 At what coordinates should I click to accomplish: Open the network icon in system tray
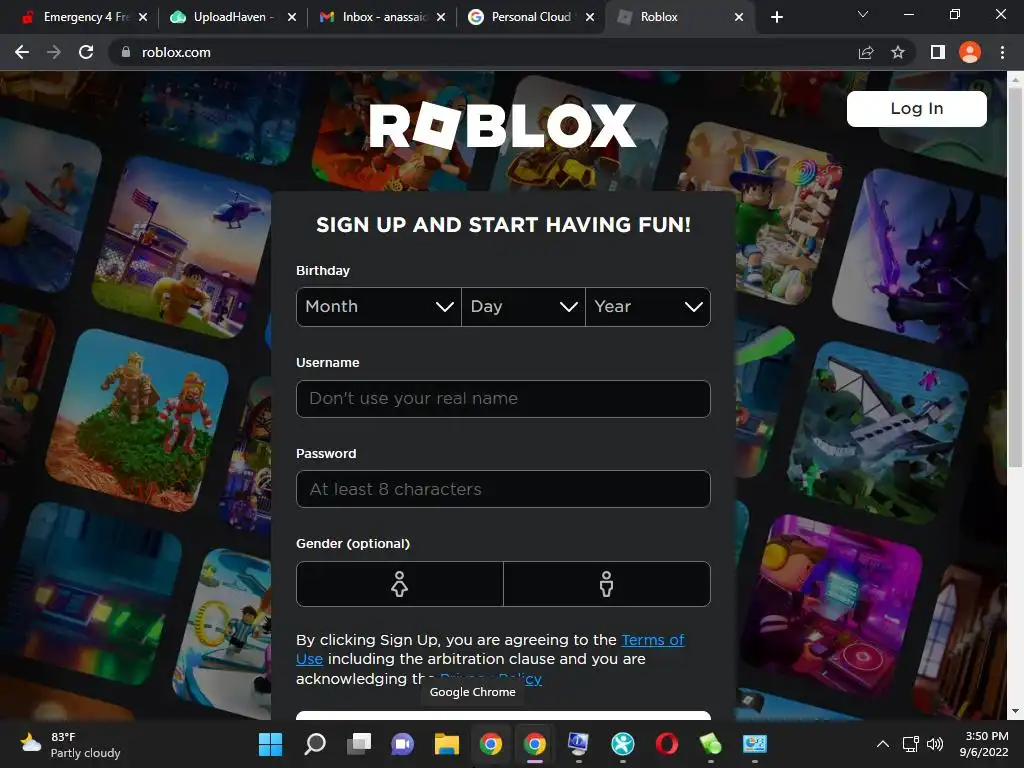click(x=910, y=744)
